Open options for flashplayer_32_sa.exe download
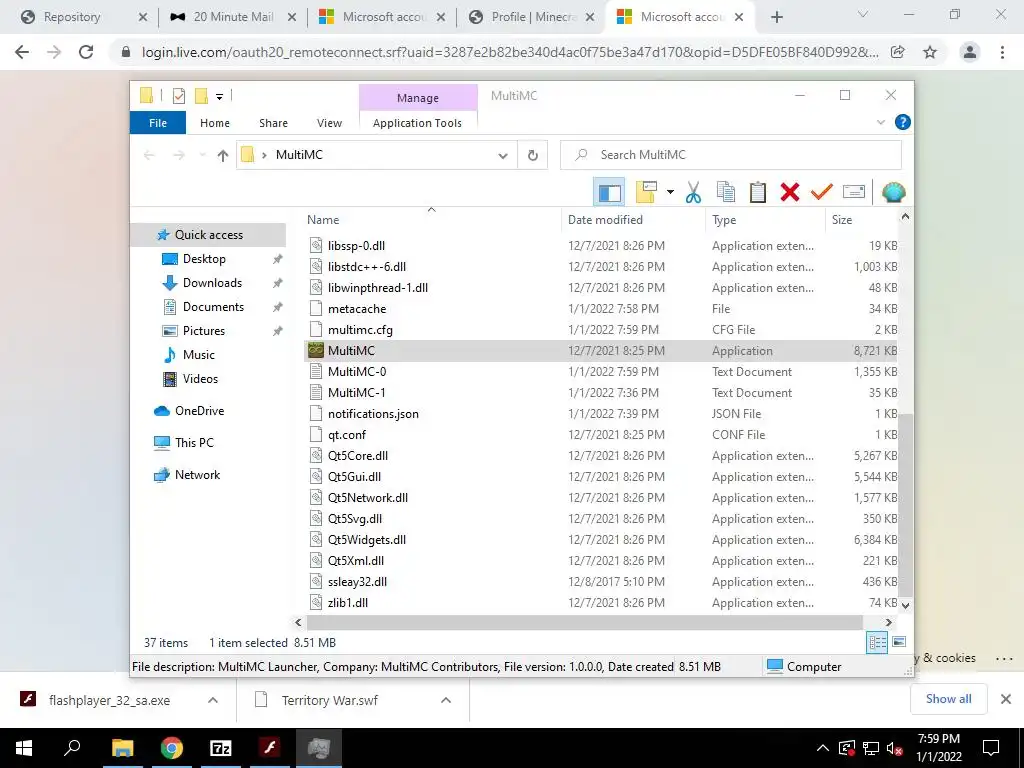 point(213,700)
